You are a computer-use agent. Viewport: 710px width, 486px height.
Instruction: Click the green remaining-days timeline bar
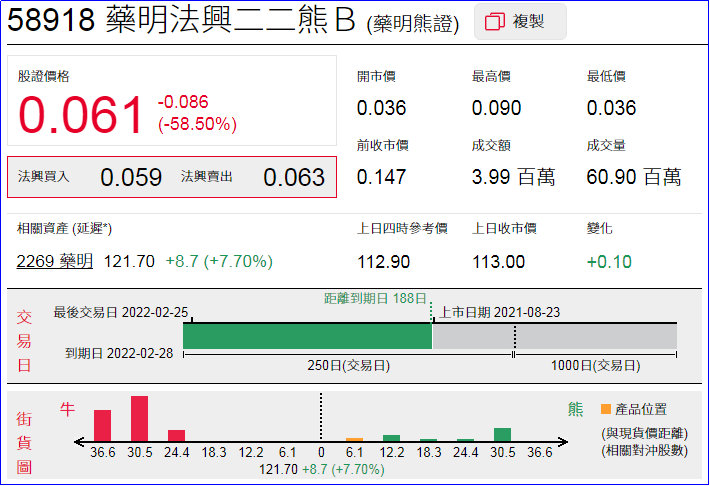(307, 337)
